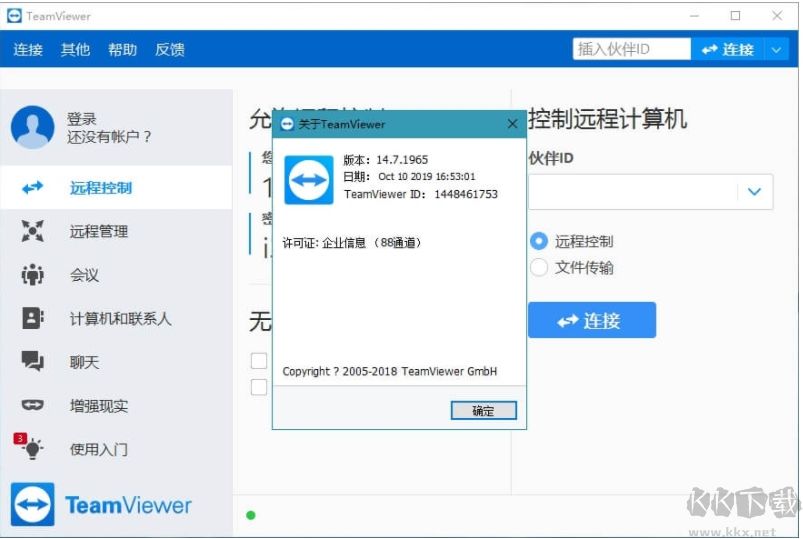Screen dimensions: 803x539
Task: Click the 确定 button in About dialog
Action: [x=483, y=410]
